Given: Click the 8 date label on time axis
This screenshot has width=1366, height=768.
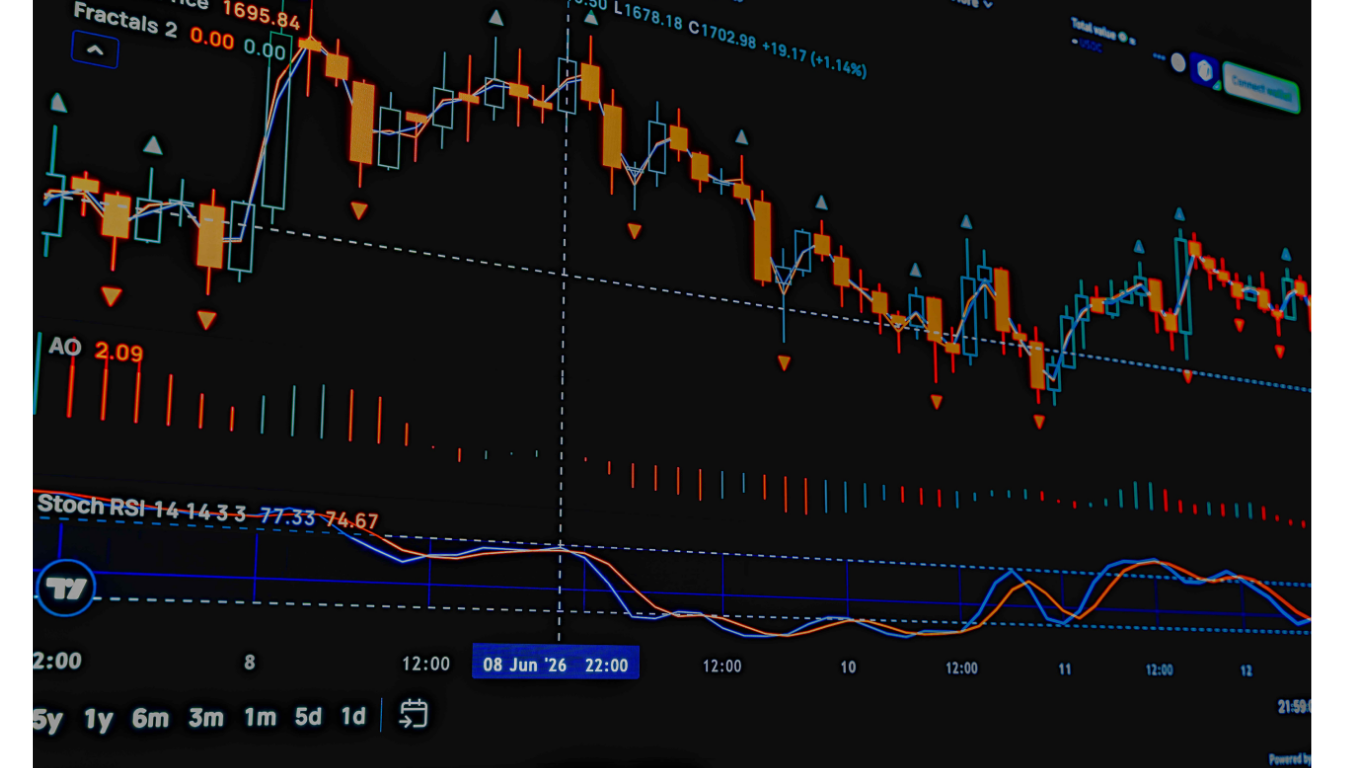Looking at the screenshot, I should pos(250,662).
